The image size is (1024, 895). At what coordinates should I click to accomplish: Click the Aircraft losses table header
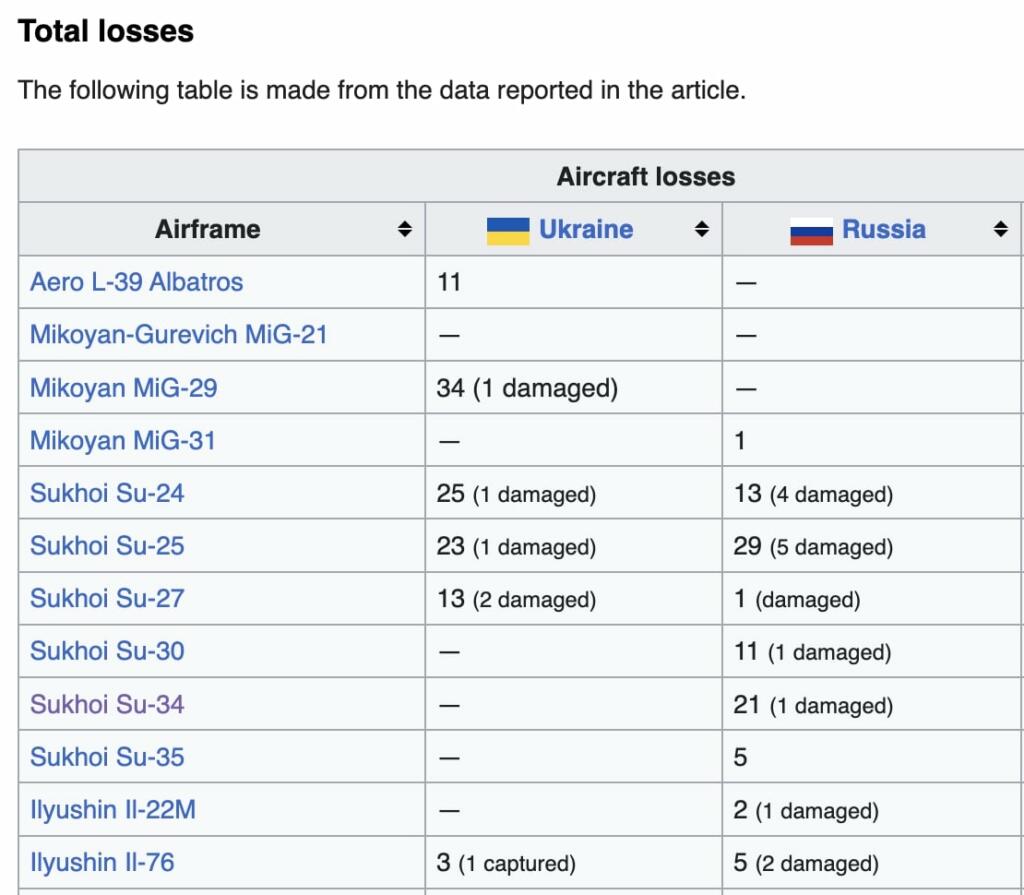click(645, 177)
